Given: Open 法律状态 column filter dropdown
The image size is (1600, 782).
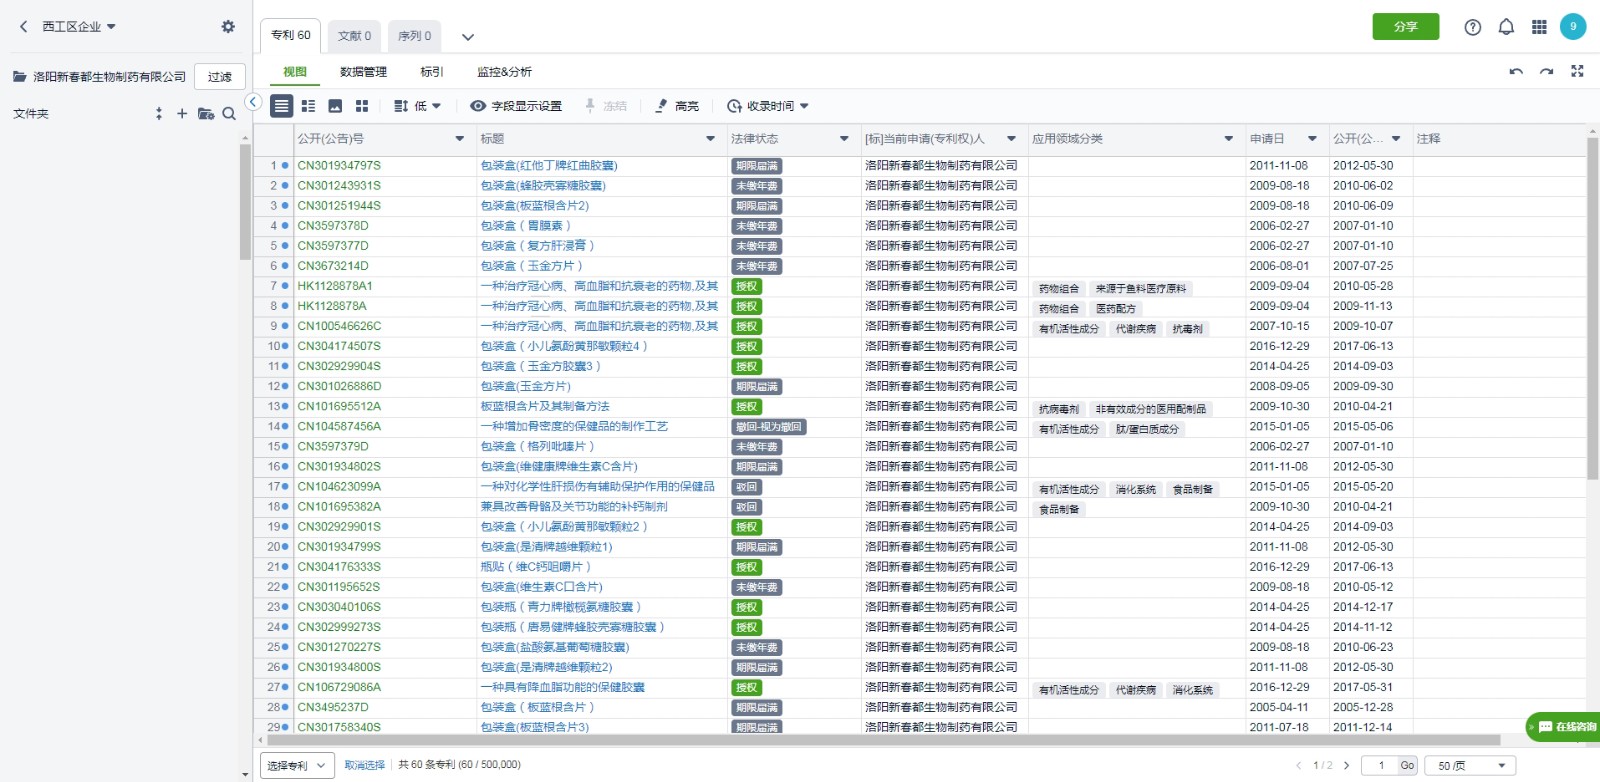Looking at the screenshot, I should [844, 139].
